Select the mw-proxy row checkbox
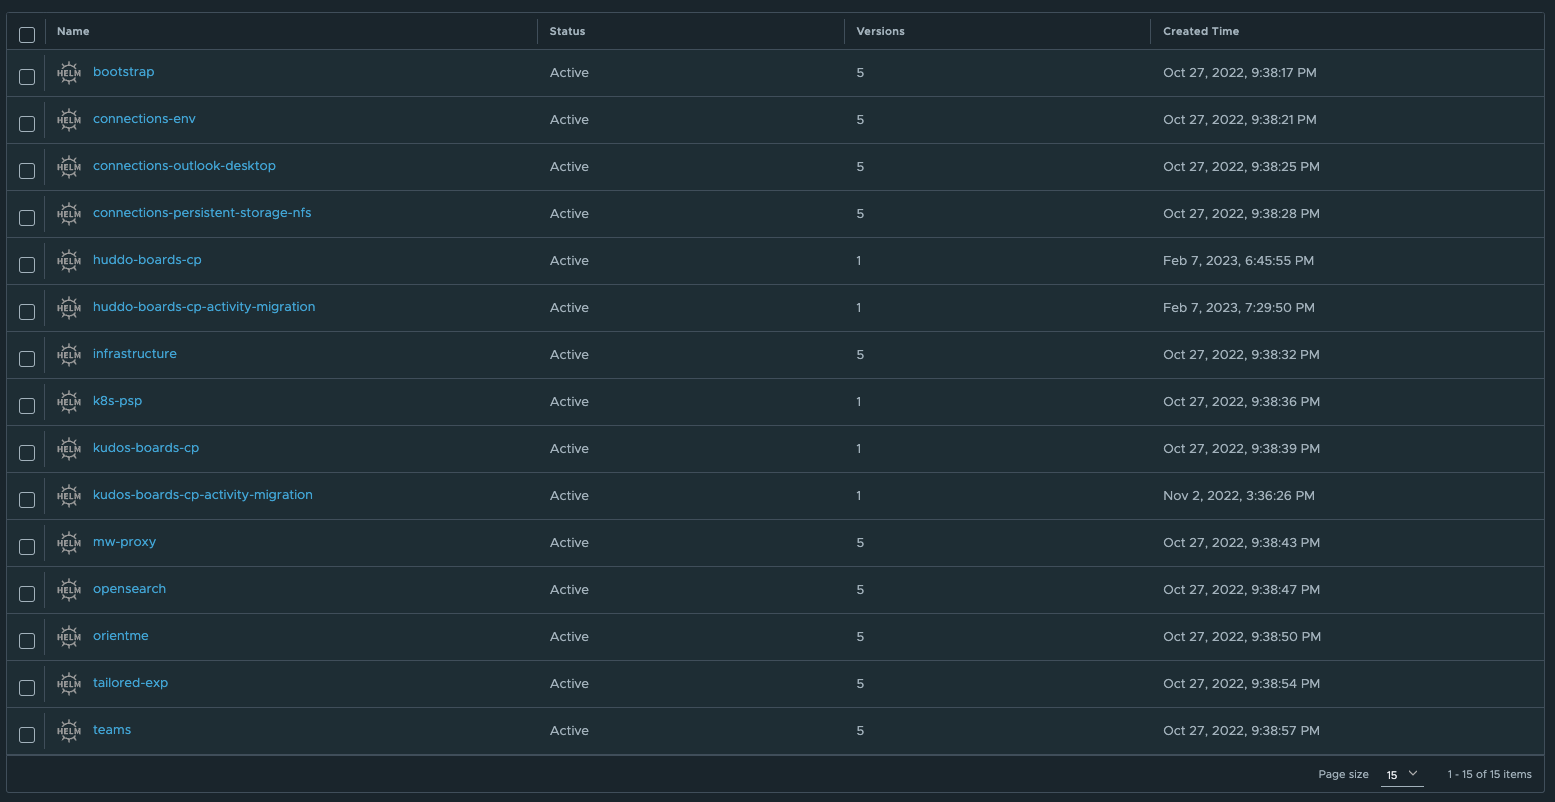 click(27, 547)
